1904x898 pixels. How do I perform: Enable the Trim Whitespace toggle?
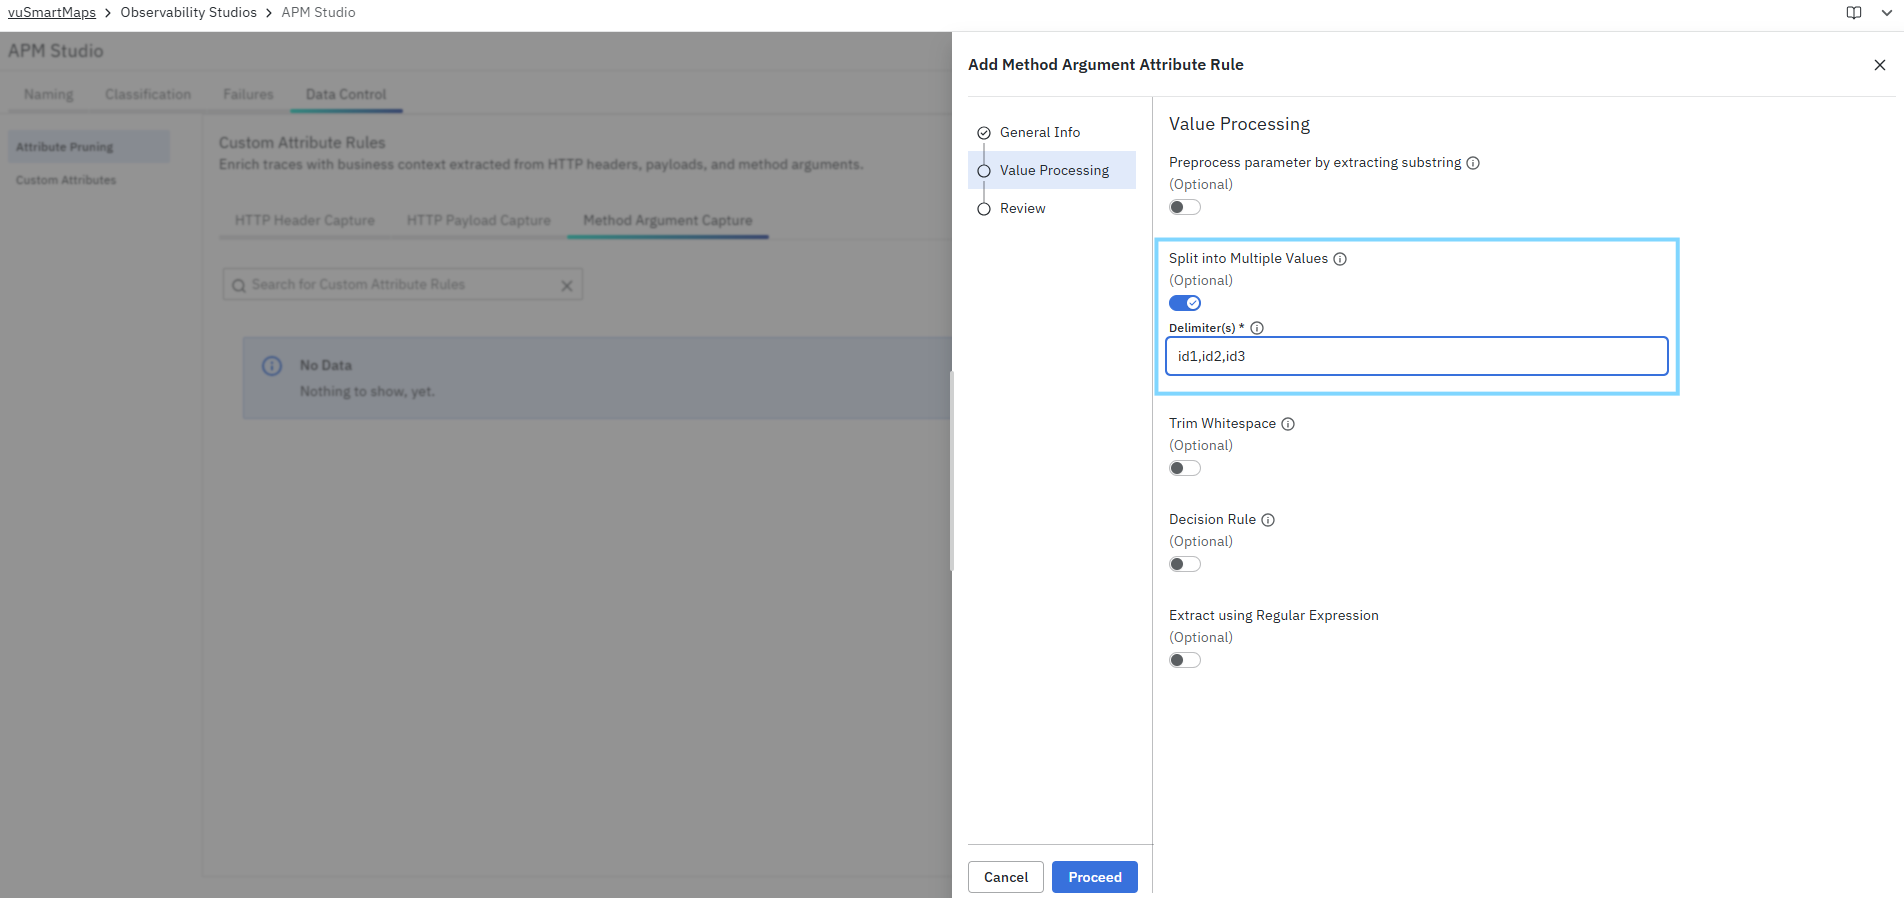[x=1185, y=468]
